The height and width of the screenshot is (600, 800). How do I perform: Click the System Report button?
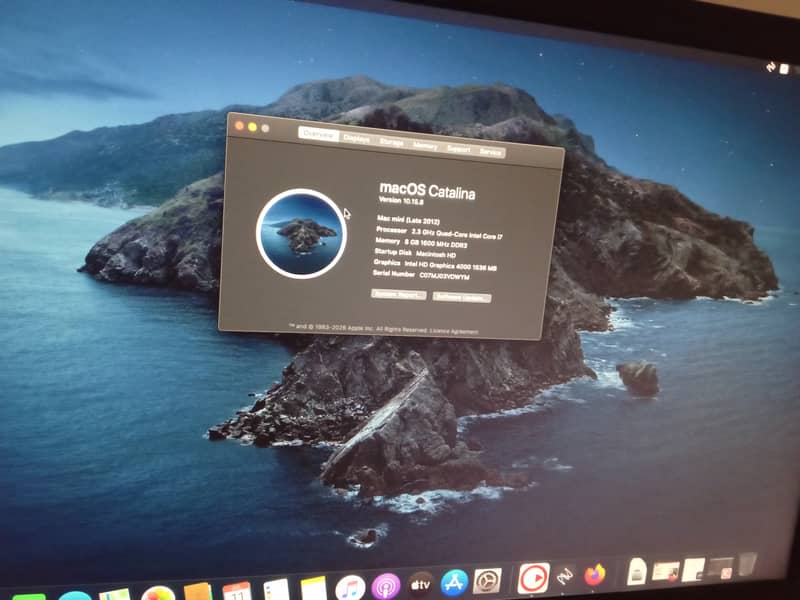(398, 294)
